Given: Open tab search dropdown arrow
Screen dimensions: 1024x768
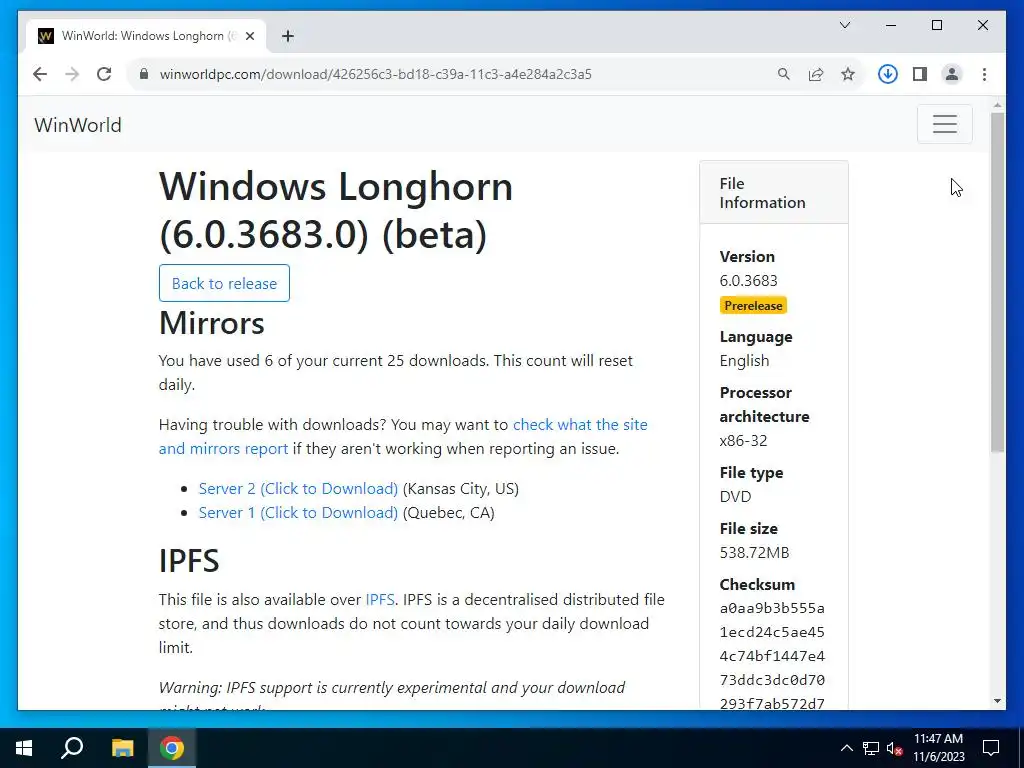Looking at the screenshot, I should click(x=844, y=25).
